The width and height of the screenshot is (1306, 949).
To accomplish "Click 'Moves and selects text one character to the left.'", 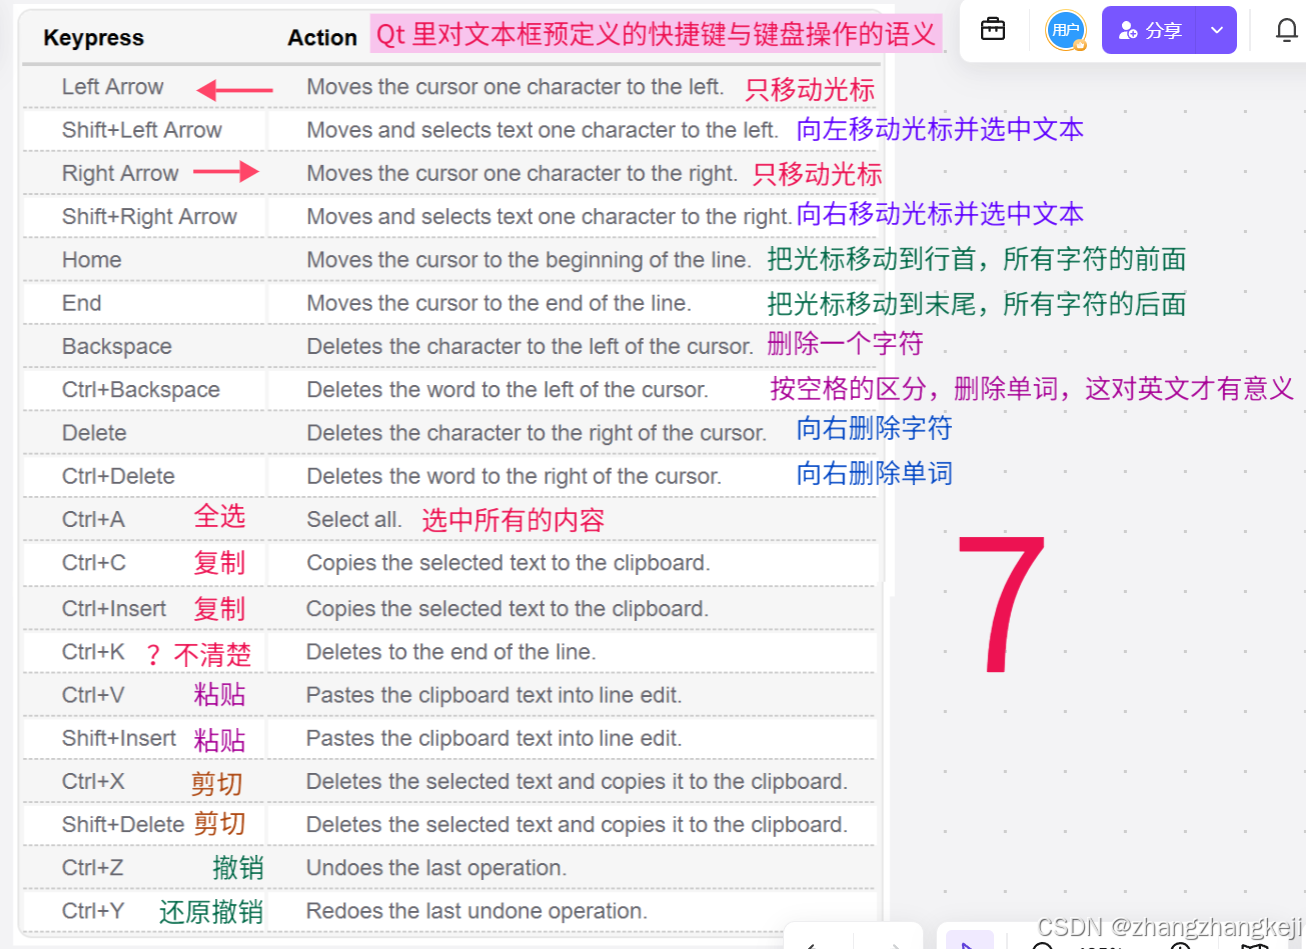I will 542,130.
